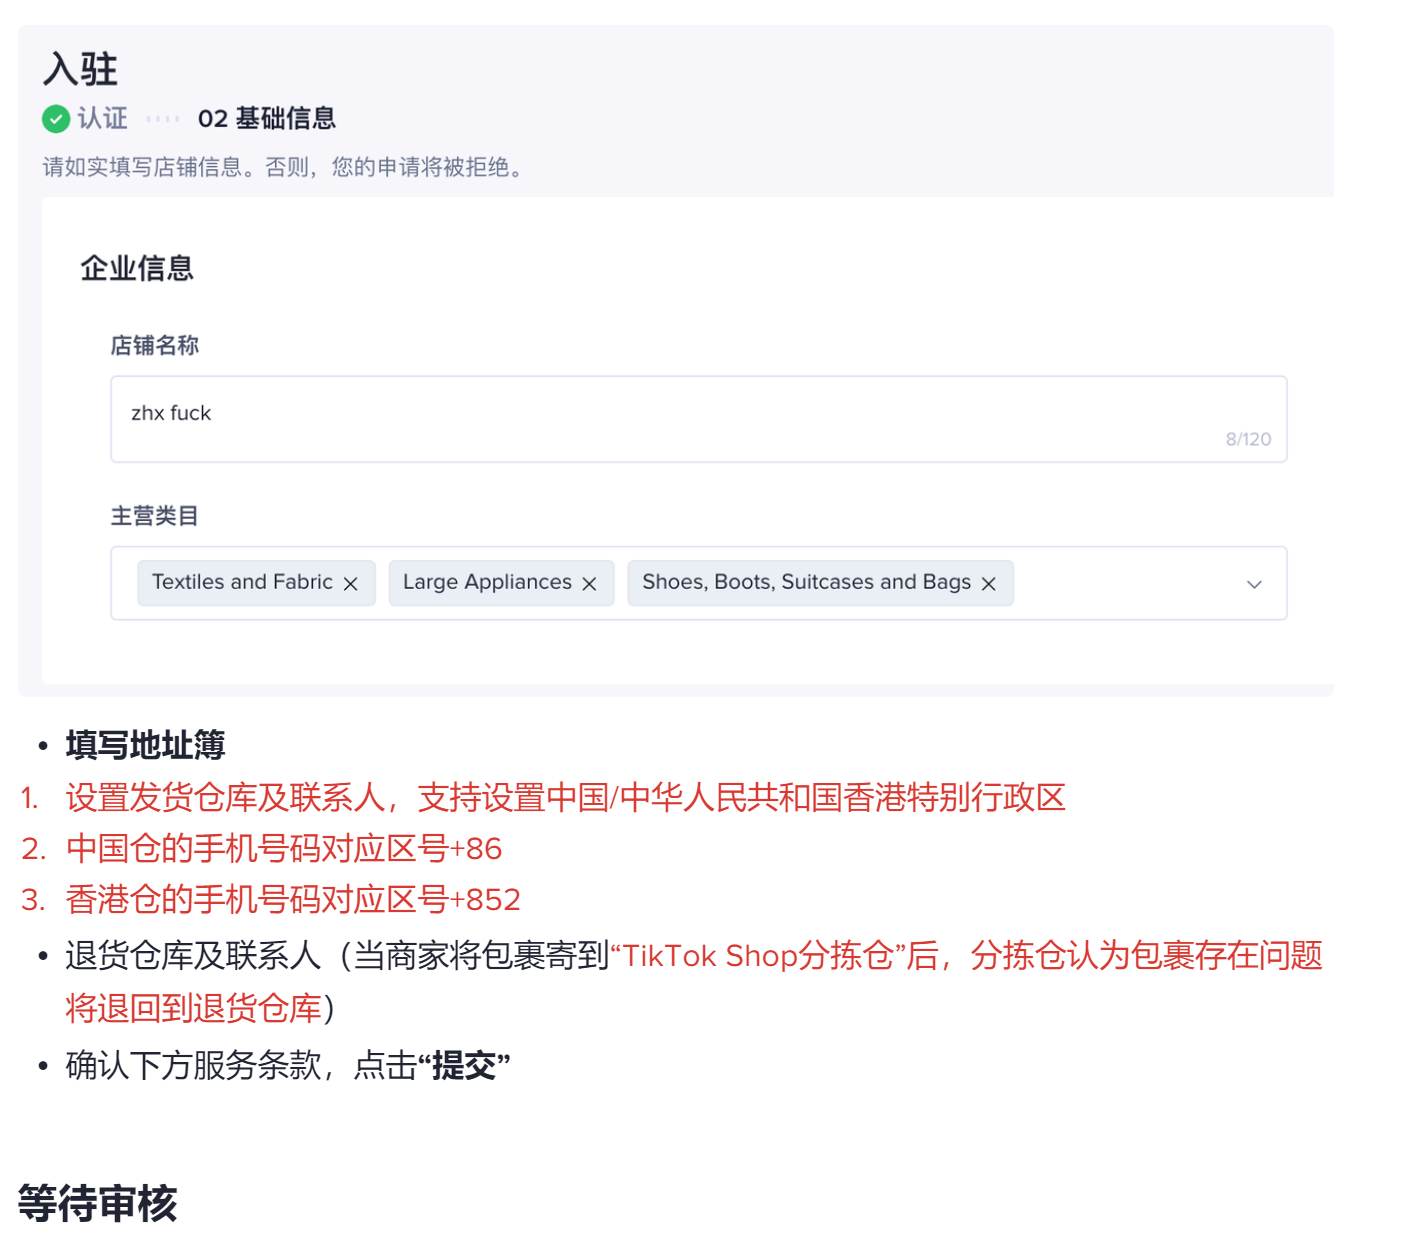Remove the Textiles and Fabric tag
The height and width of the screenshot is (1255, 1405).
(x=351, y=584)
